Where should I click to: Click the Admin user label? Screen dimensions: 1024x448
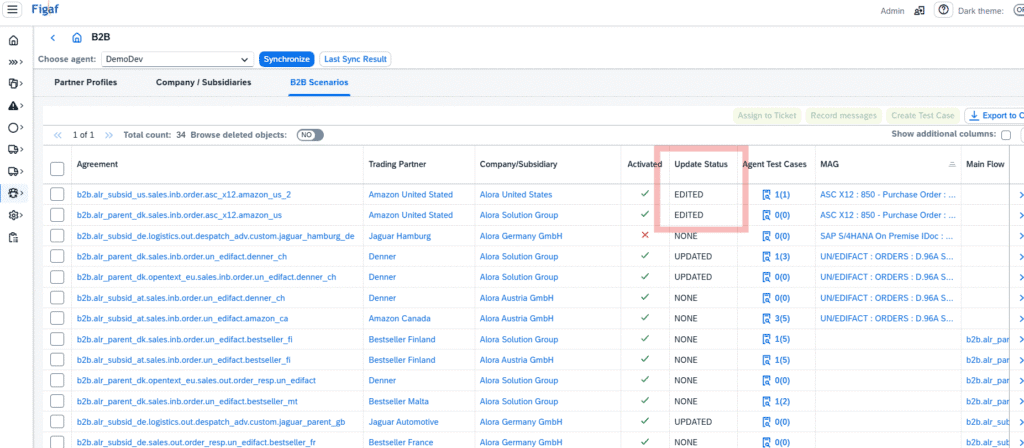pos(893,11)
